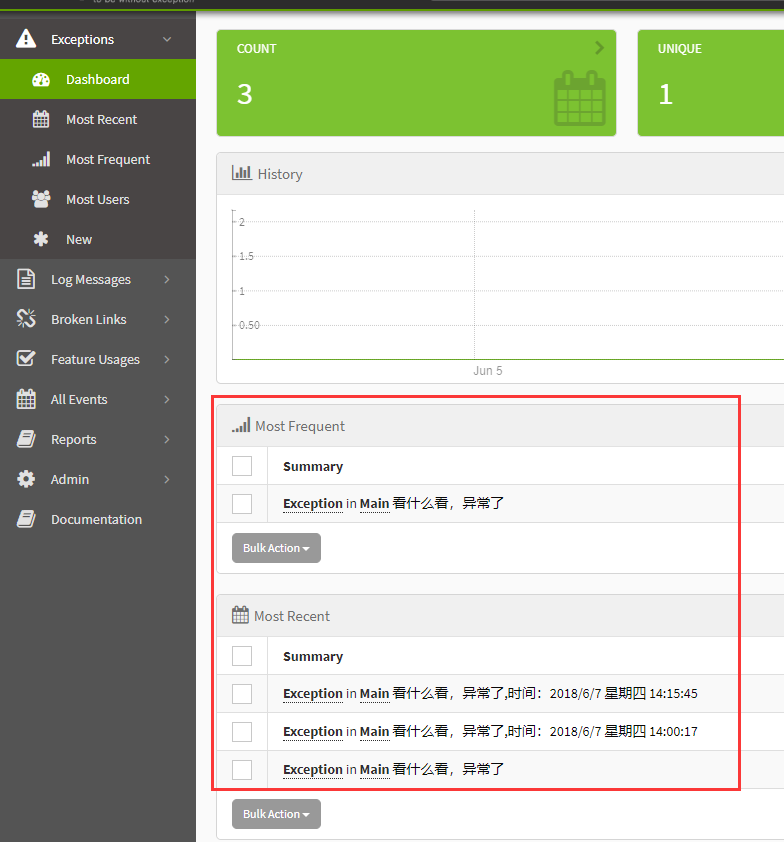Click Summary column header in Most Recent

coord(313,657)
